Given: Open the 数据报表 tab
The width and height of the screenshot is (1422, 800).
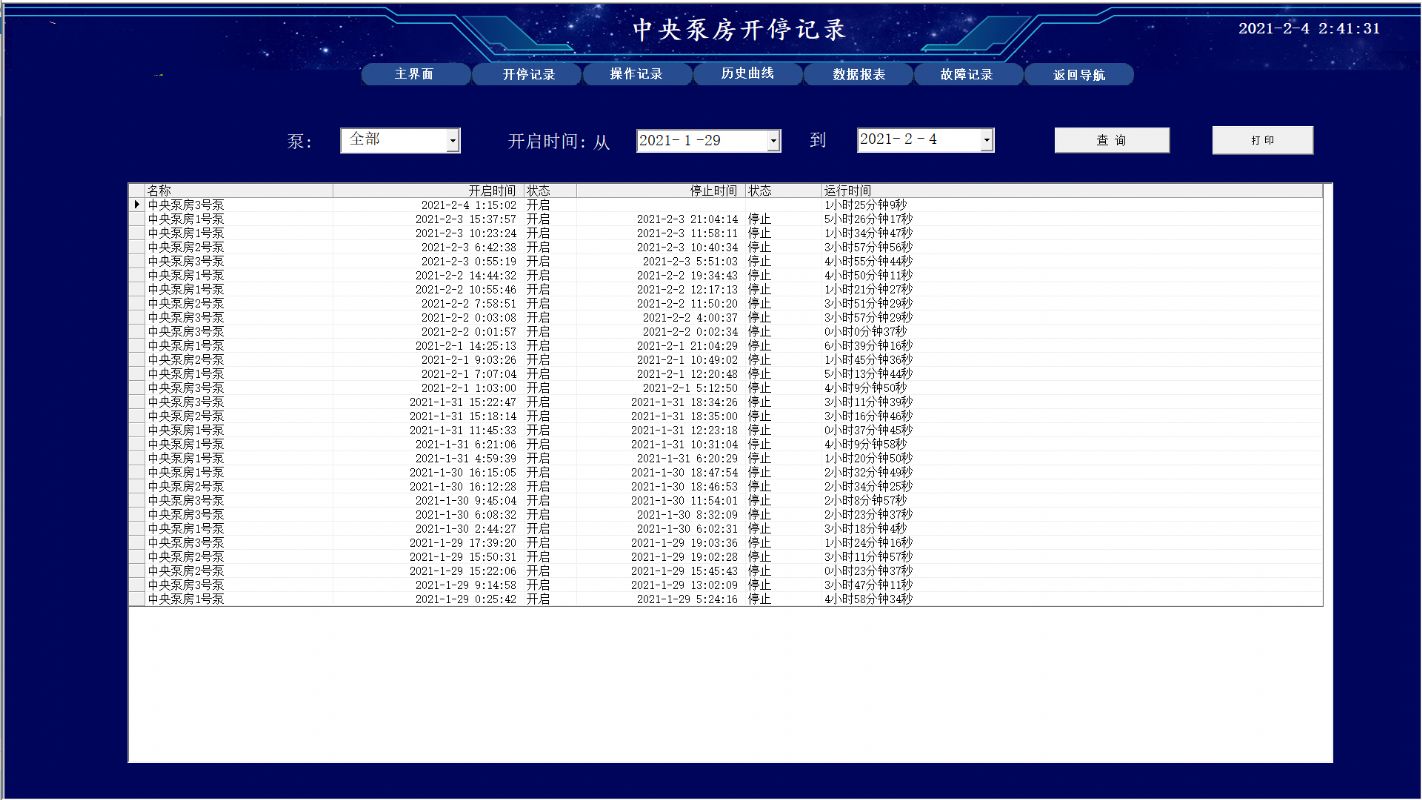Looking at the screenshot, I should point(858,74).
